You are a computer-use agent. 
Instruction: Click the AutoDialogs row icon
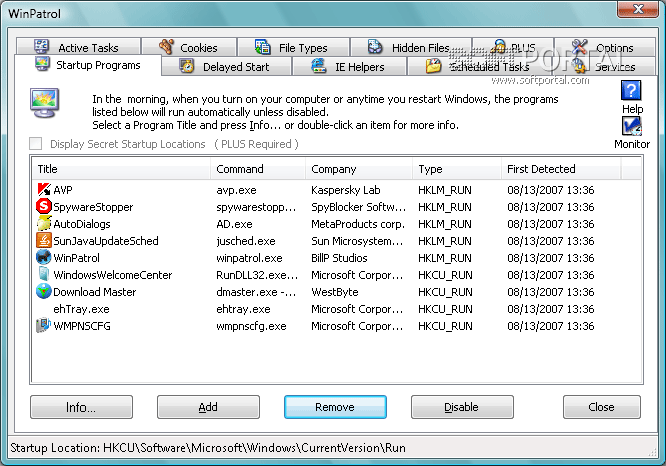coord(44,223)
